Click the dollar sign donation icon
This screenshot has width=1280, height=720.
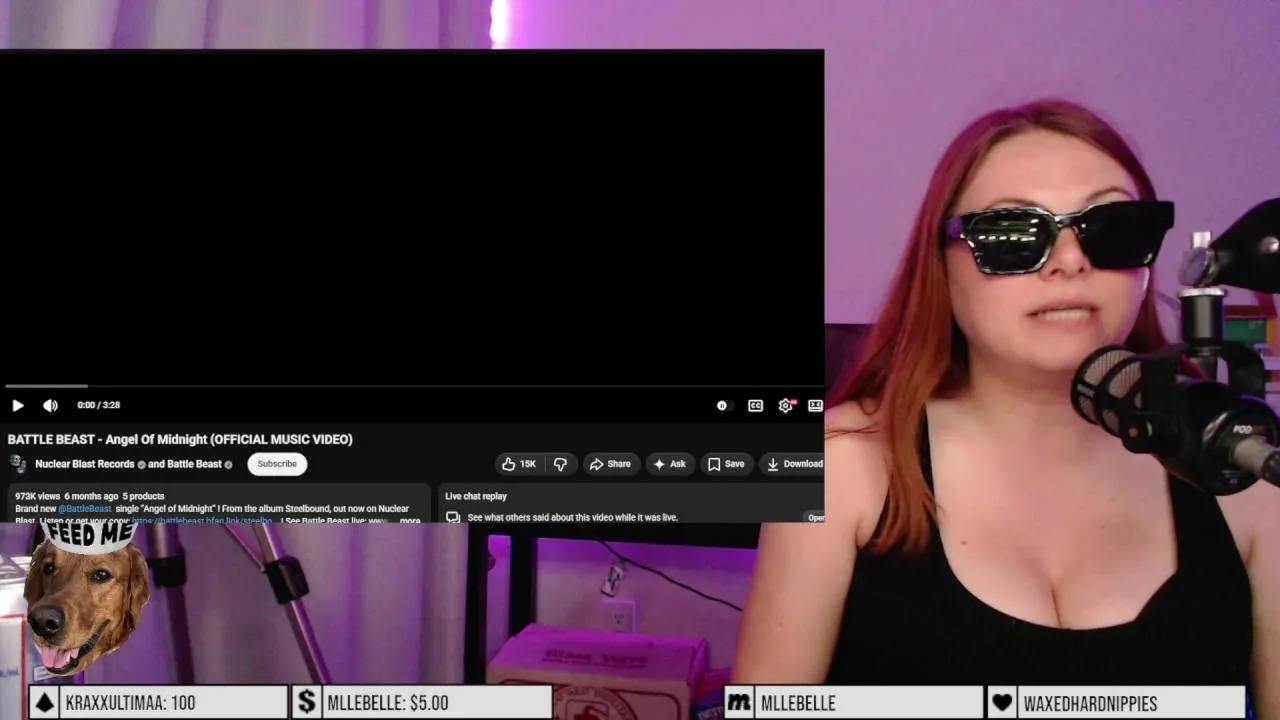click(308, 703)
